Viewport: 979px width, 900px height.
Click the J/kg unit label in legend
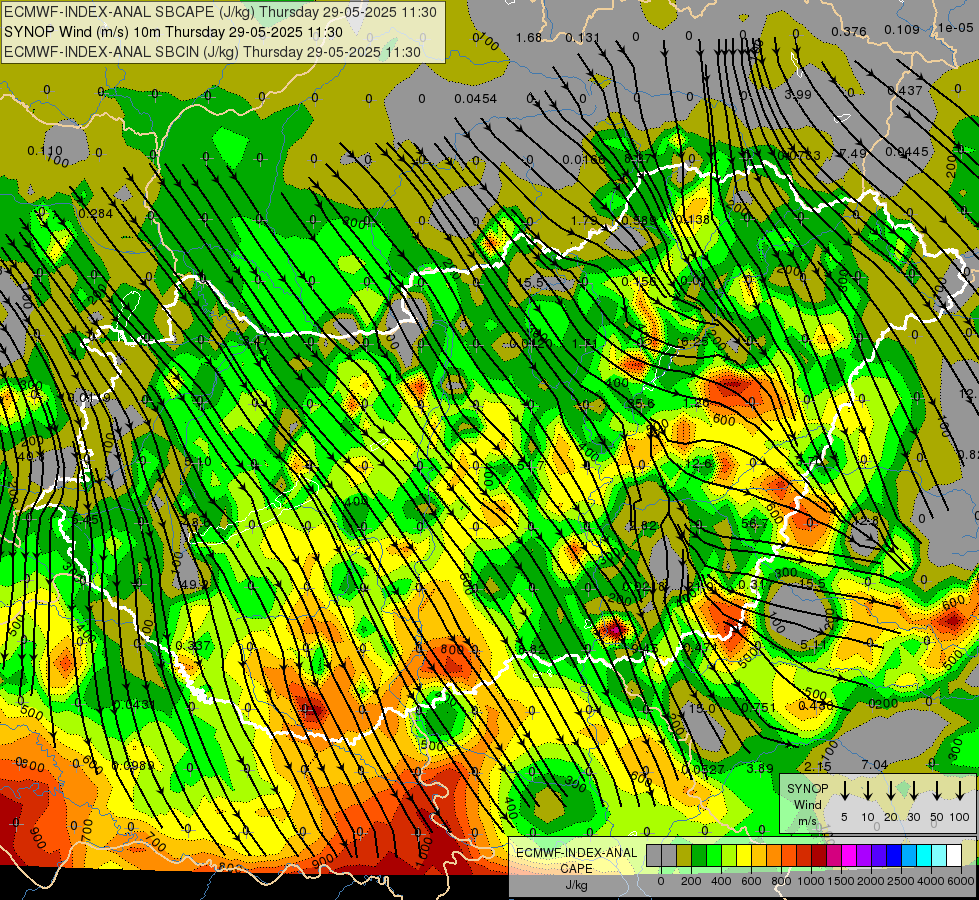click(x=576, y=886)
